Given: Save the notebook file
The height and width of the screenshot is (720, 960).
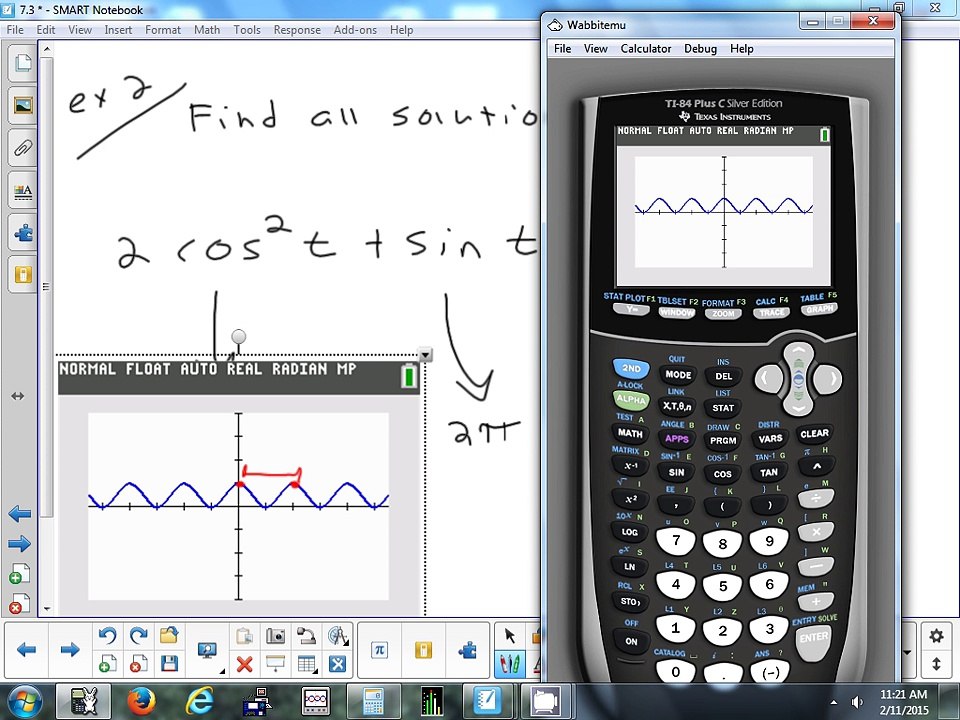Looking at the screenshot, I should click(169, 664).
